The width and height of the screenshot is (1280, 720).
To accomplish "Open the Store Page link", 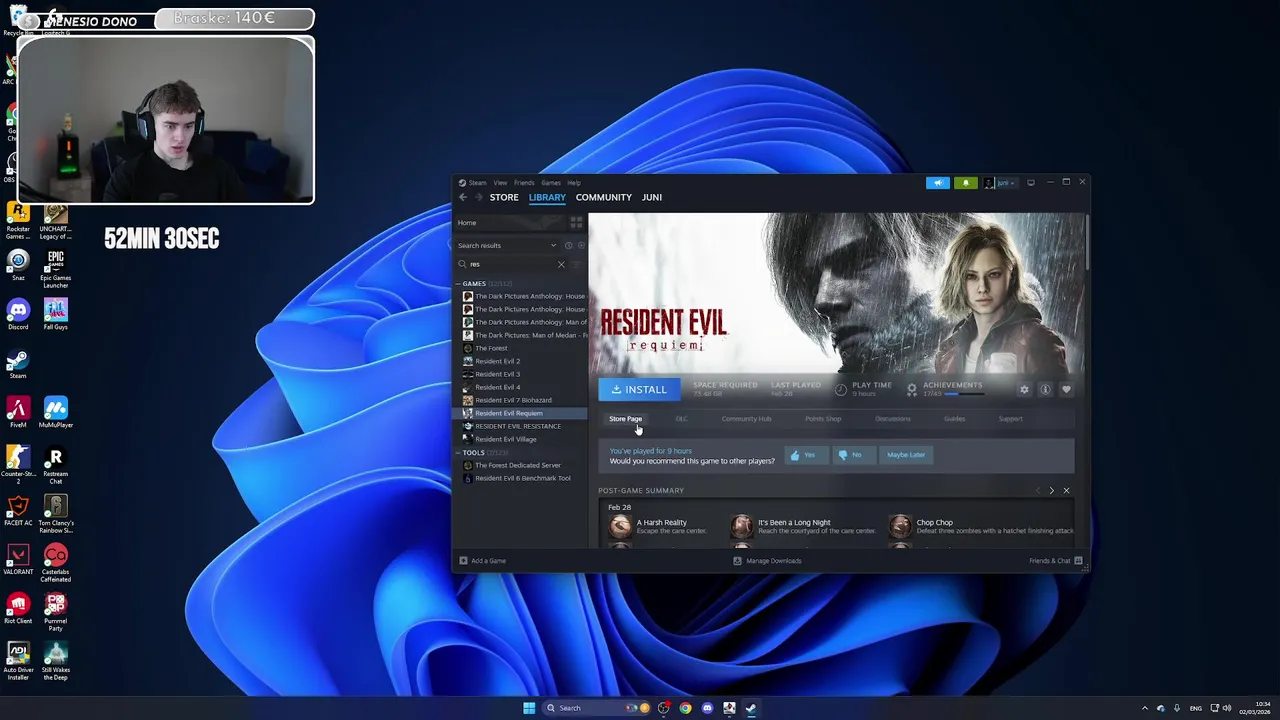I will pos(625,419).
